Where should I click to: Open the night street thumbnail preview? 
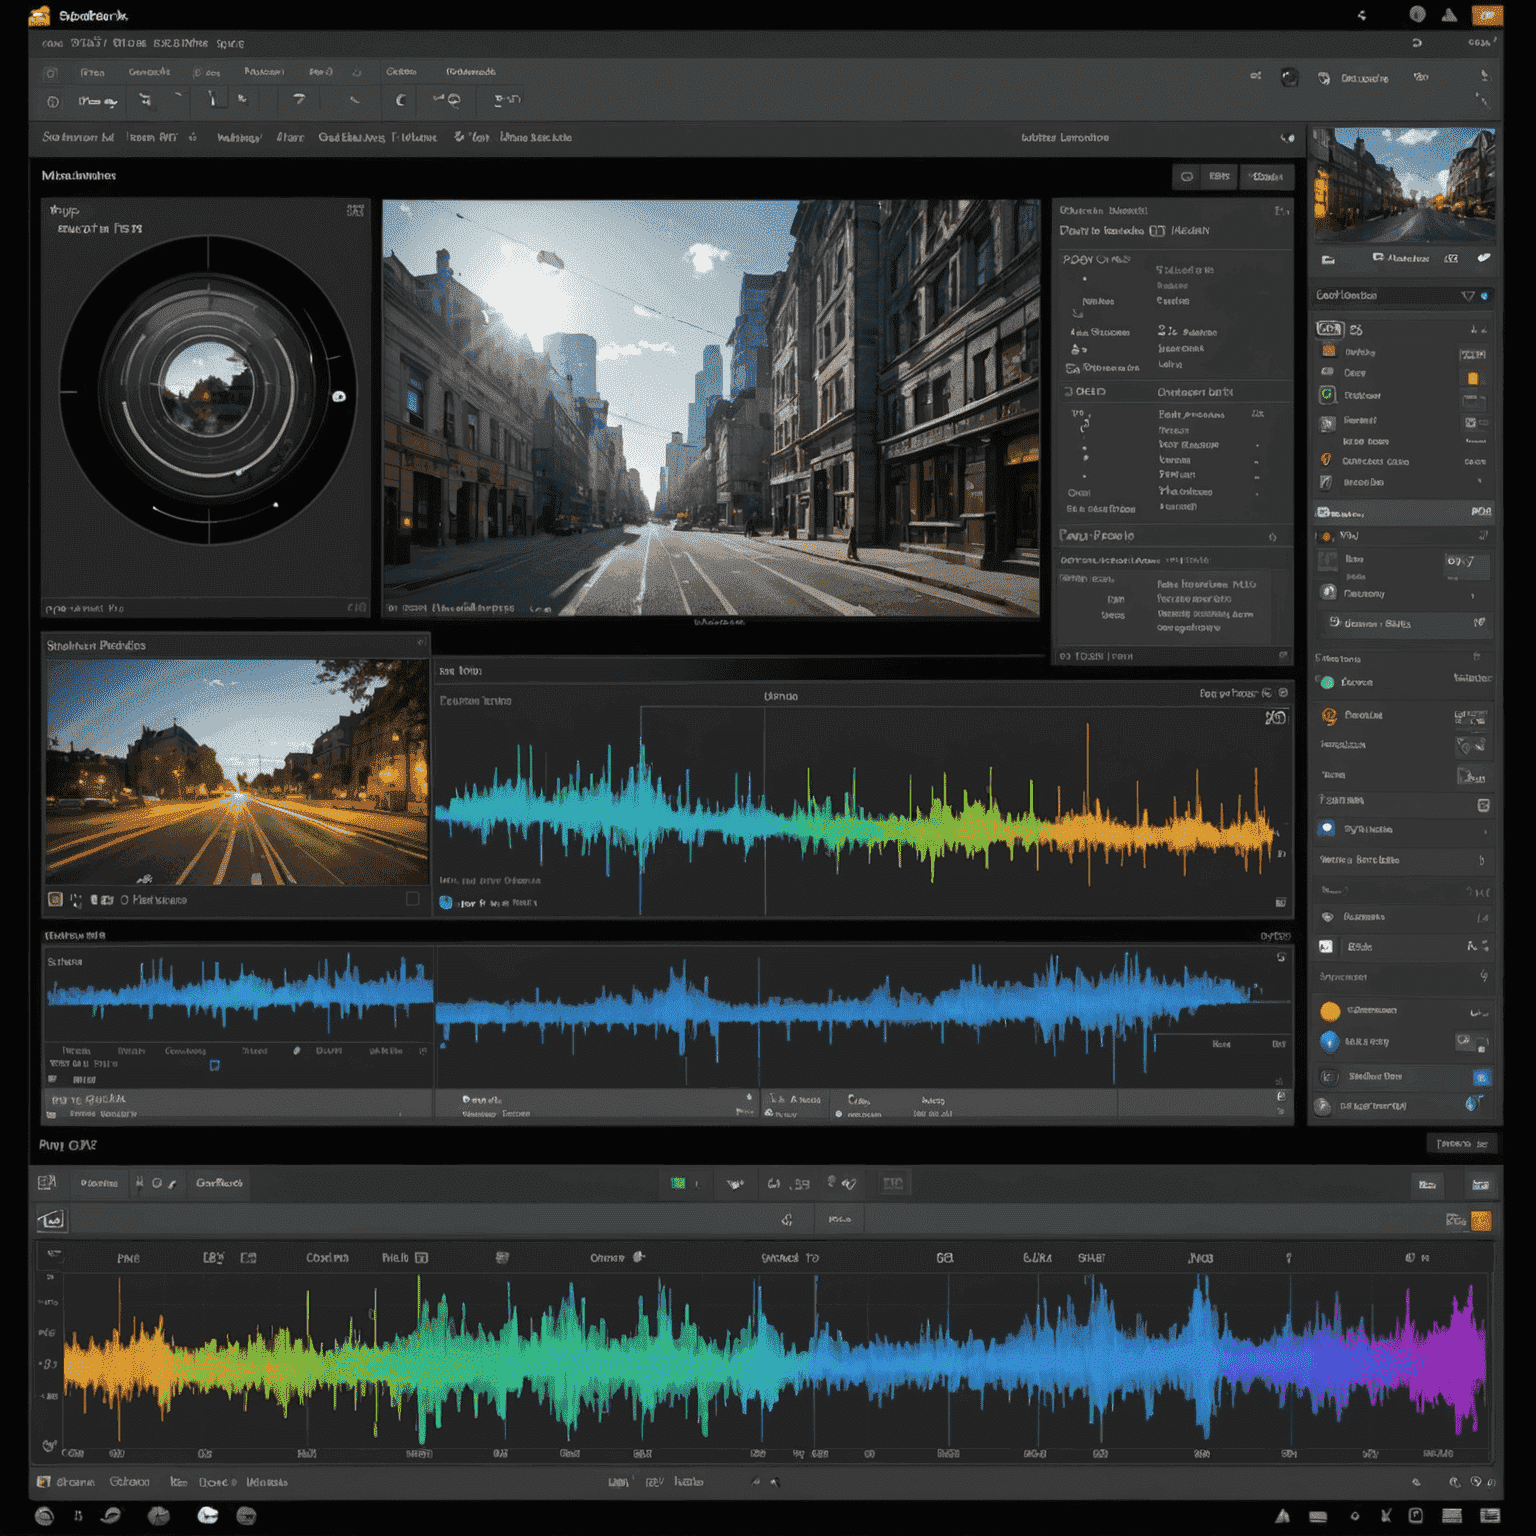pos(237,772)
